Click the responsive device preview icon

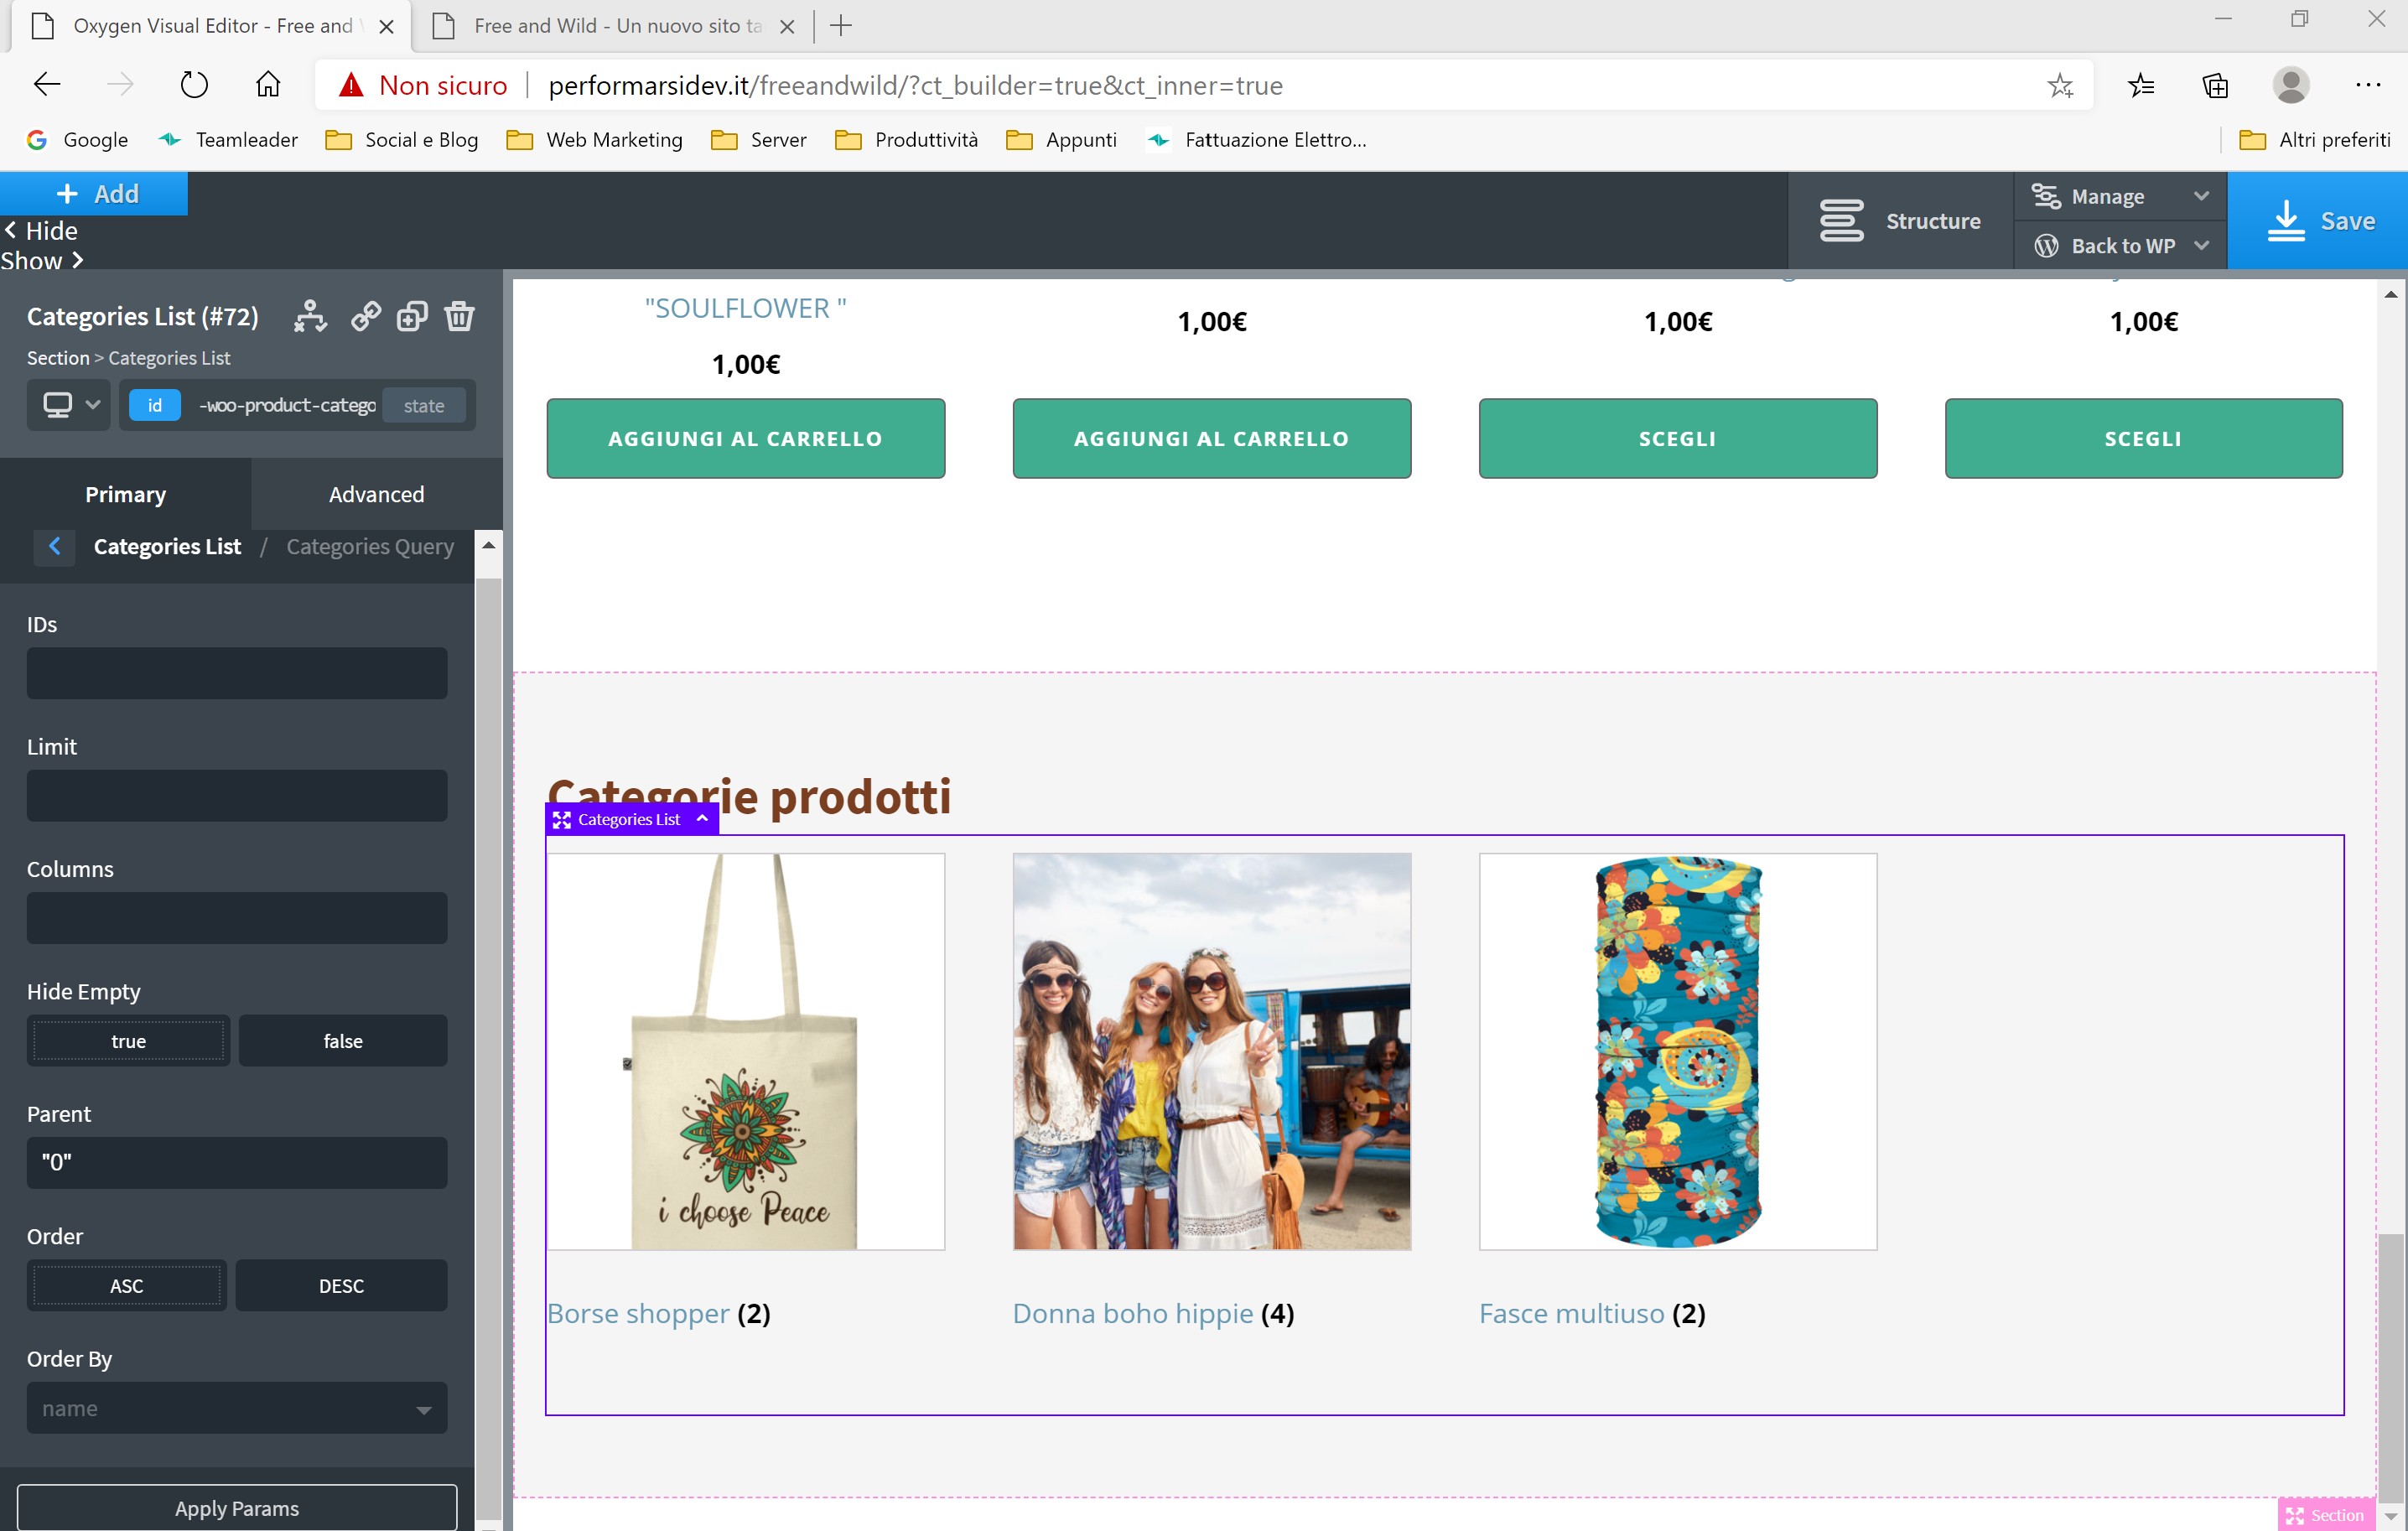coord(60,405)
